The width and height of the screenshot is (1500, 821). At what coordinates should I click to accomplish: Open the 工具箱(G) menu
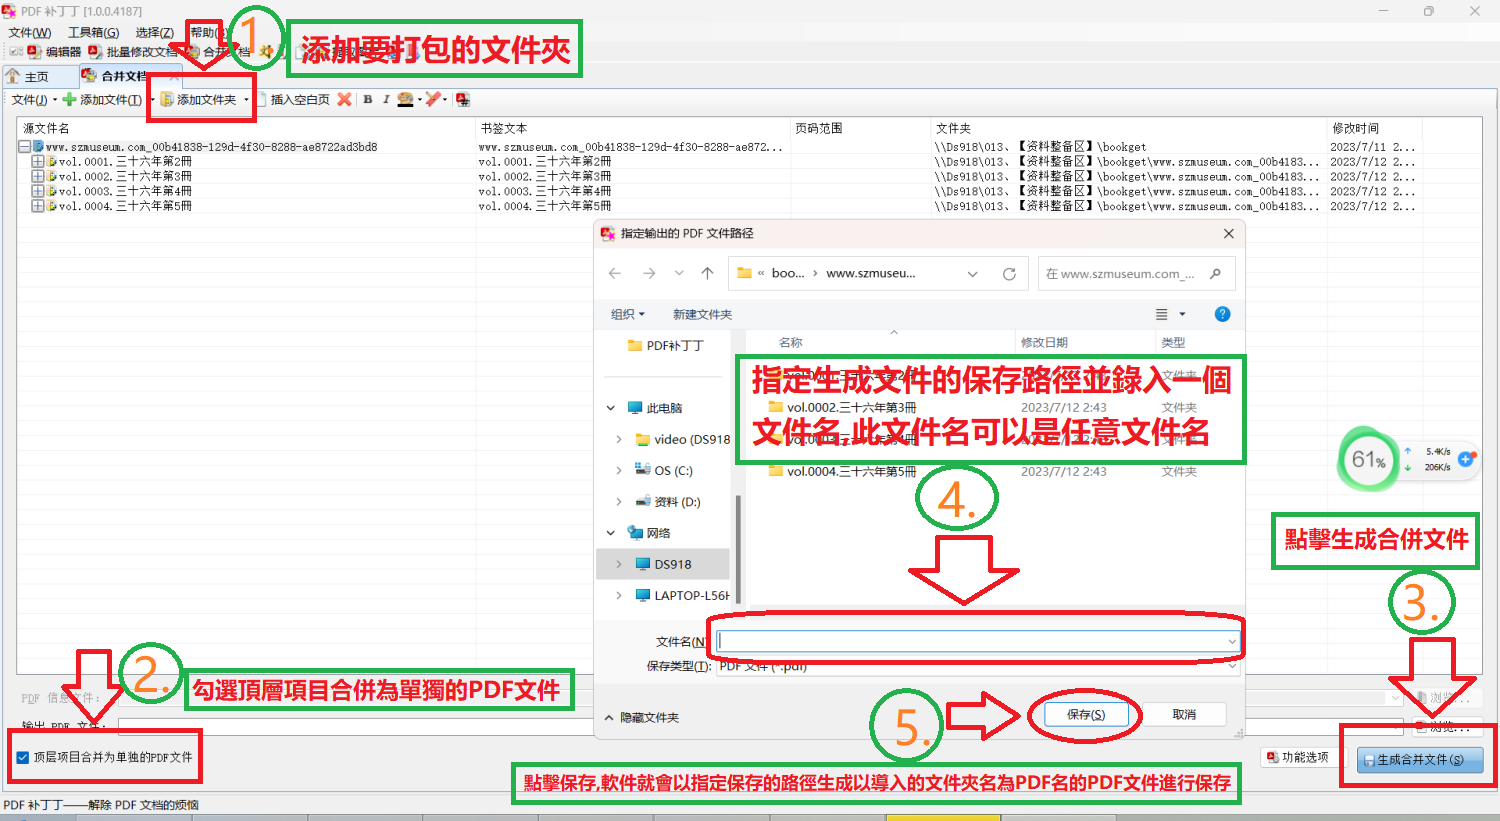(93, 33)
